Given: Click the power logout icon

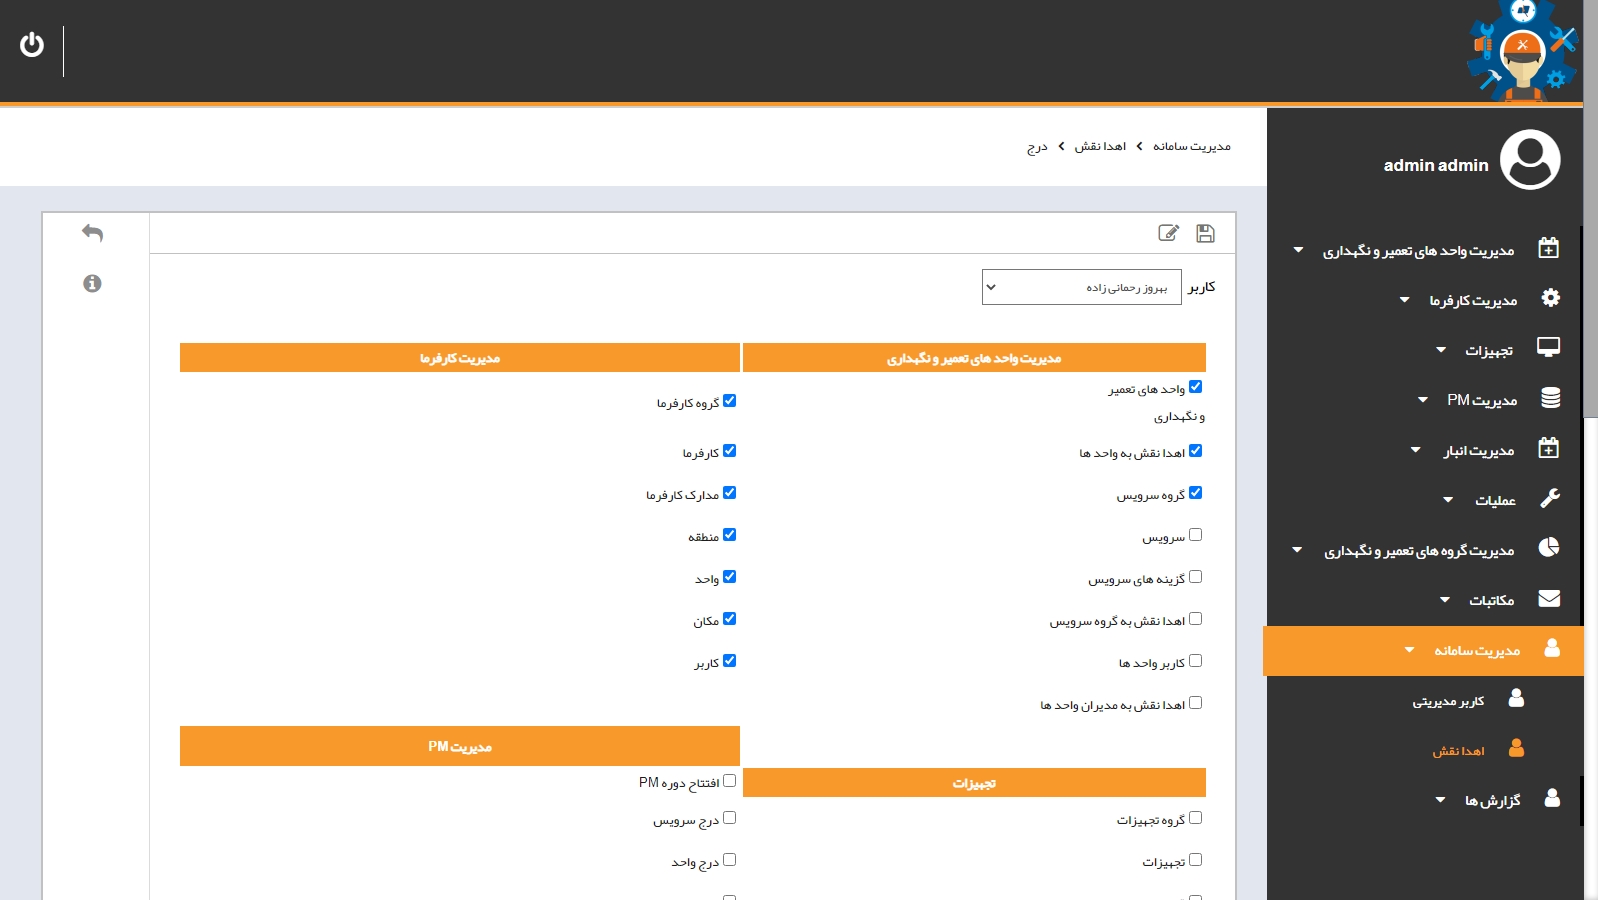Looking at the screenshot, I should point(32,45).
